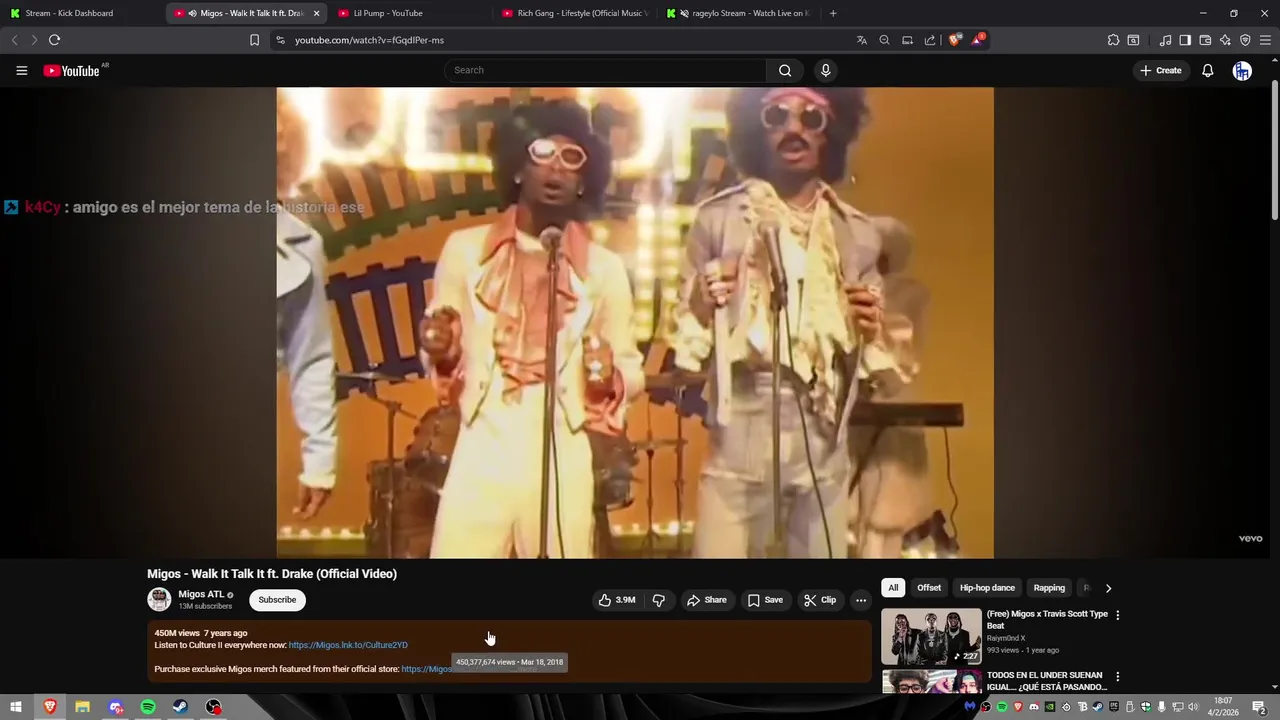
Task: Open Migos ATL channel name
Action: [x=201, y=594]
